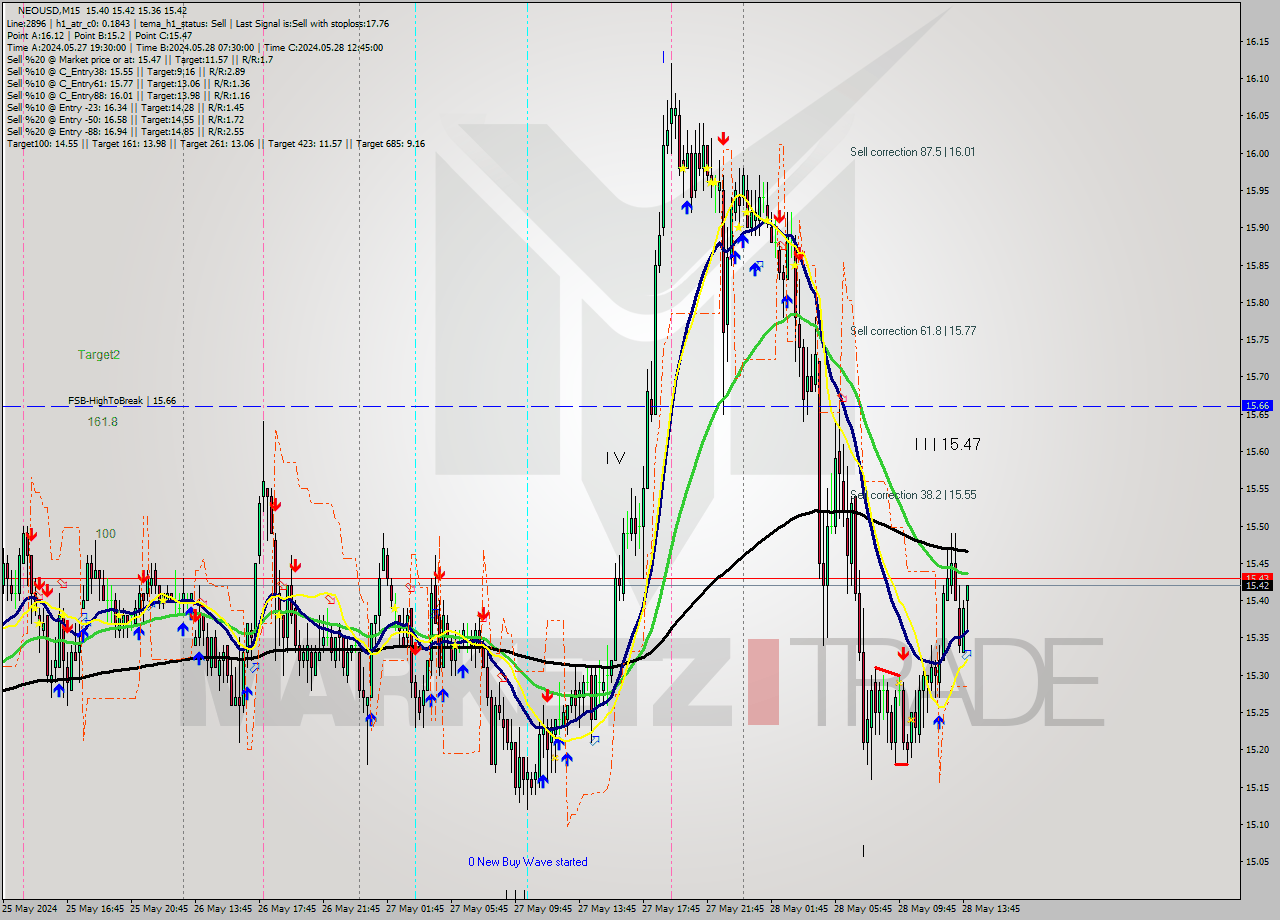Click the 16.00 price axis label
Viewport: 1280px width, 920px height.
(1258, 153)
